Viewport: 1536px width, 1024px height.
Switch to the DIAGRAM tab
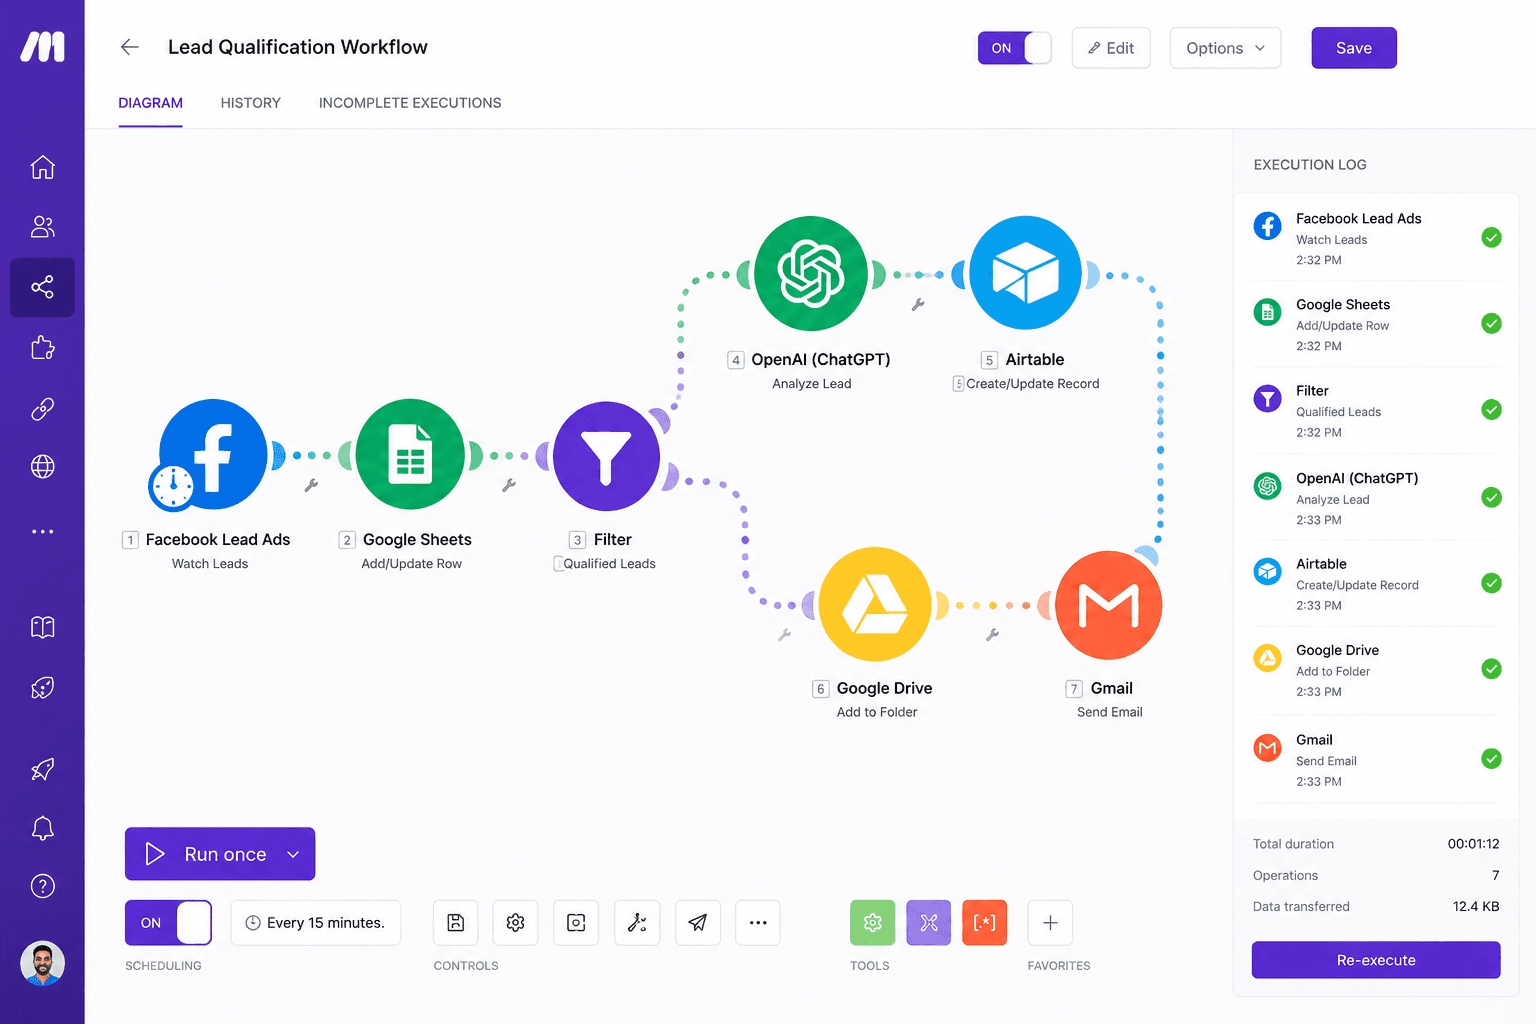click(150, 103)
